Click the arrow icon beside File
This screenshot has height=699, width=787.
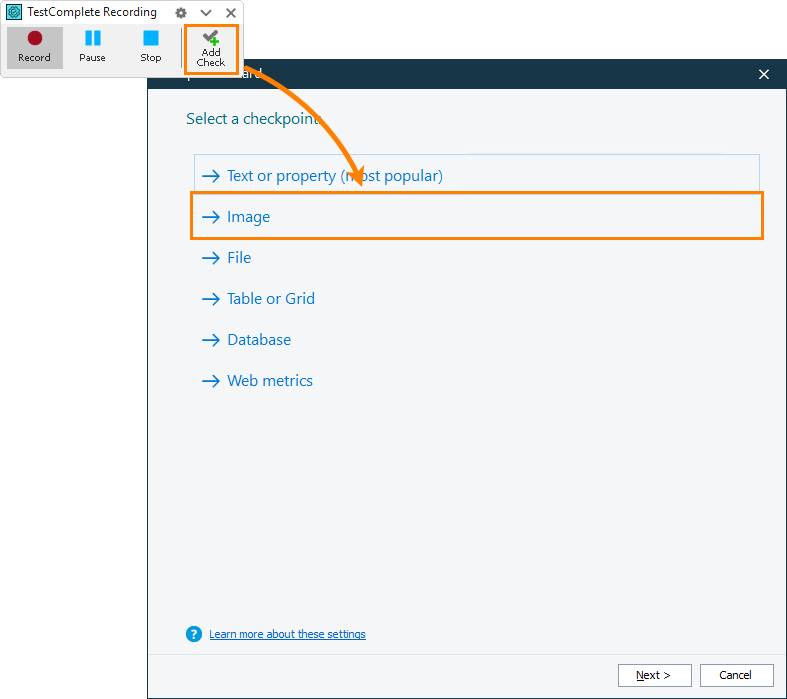pyautogui.click(x=211, y=258)
